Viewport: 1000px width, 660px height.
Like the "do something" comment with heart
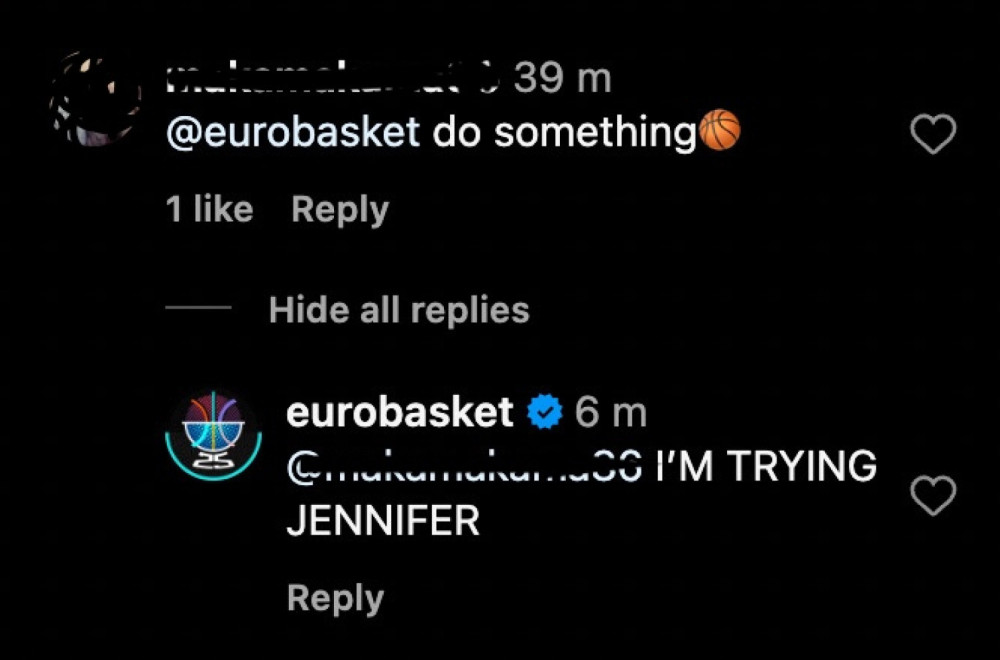pos(934,134)
